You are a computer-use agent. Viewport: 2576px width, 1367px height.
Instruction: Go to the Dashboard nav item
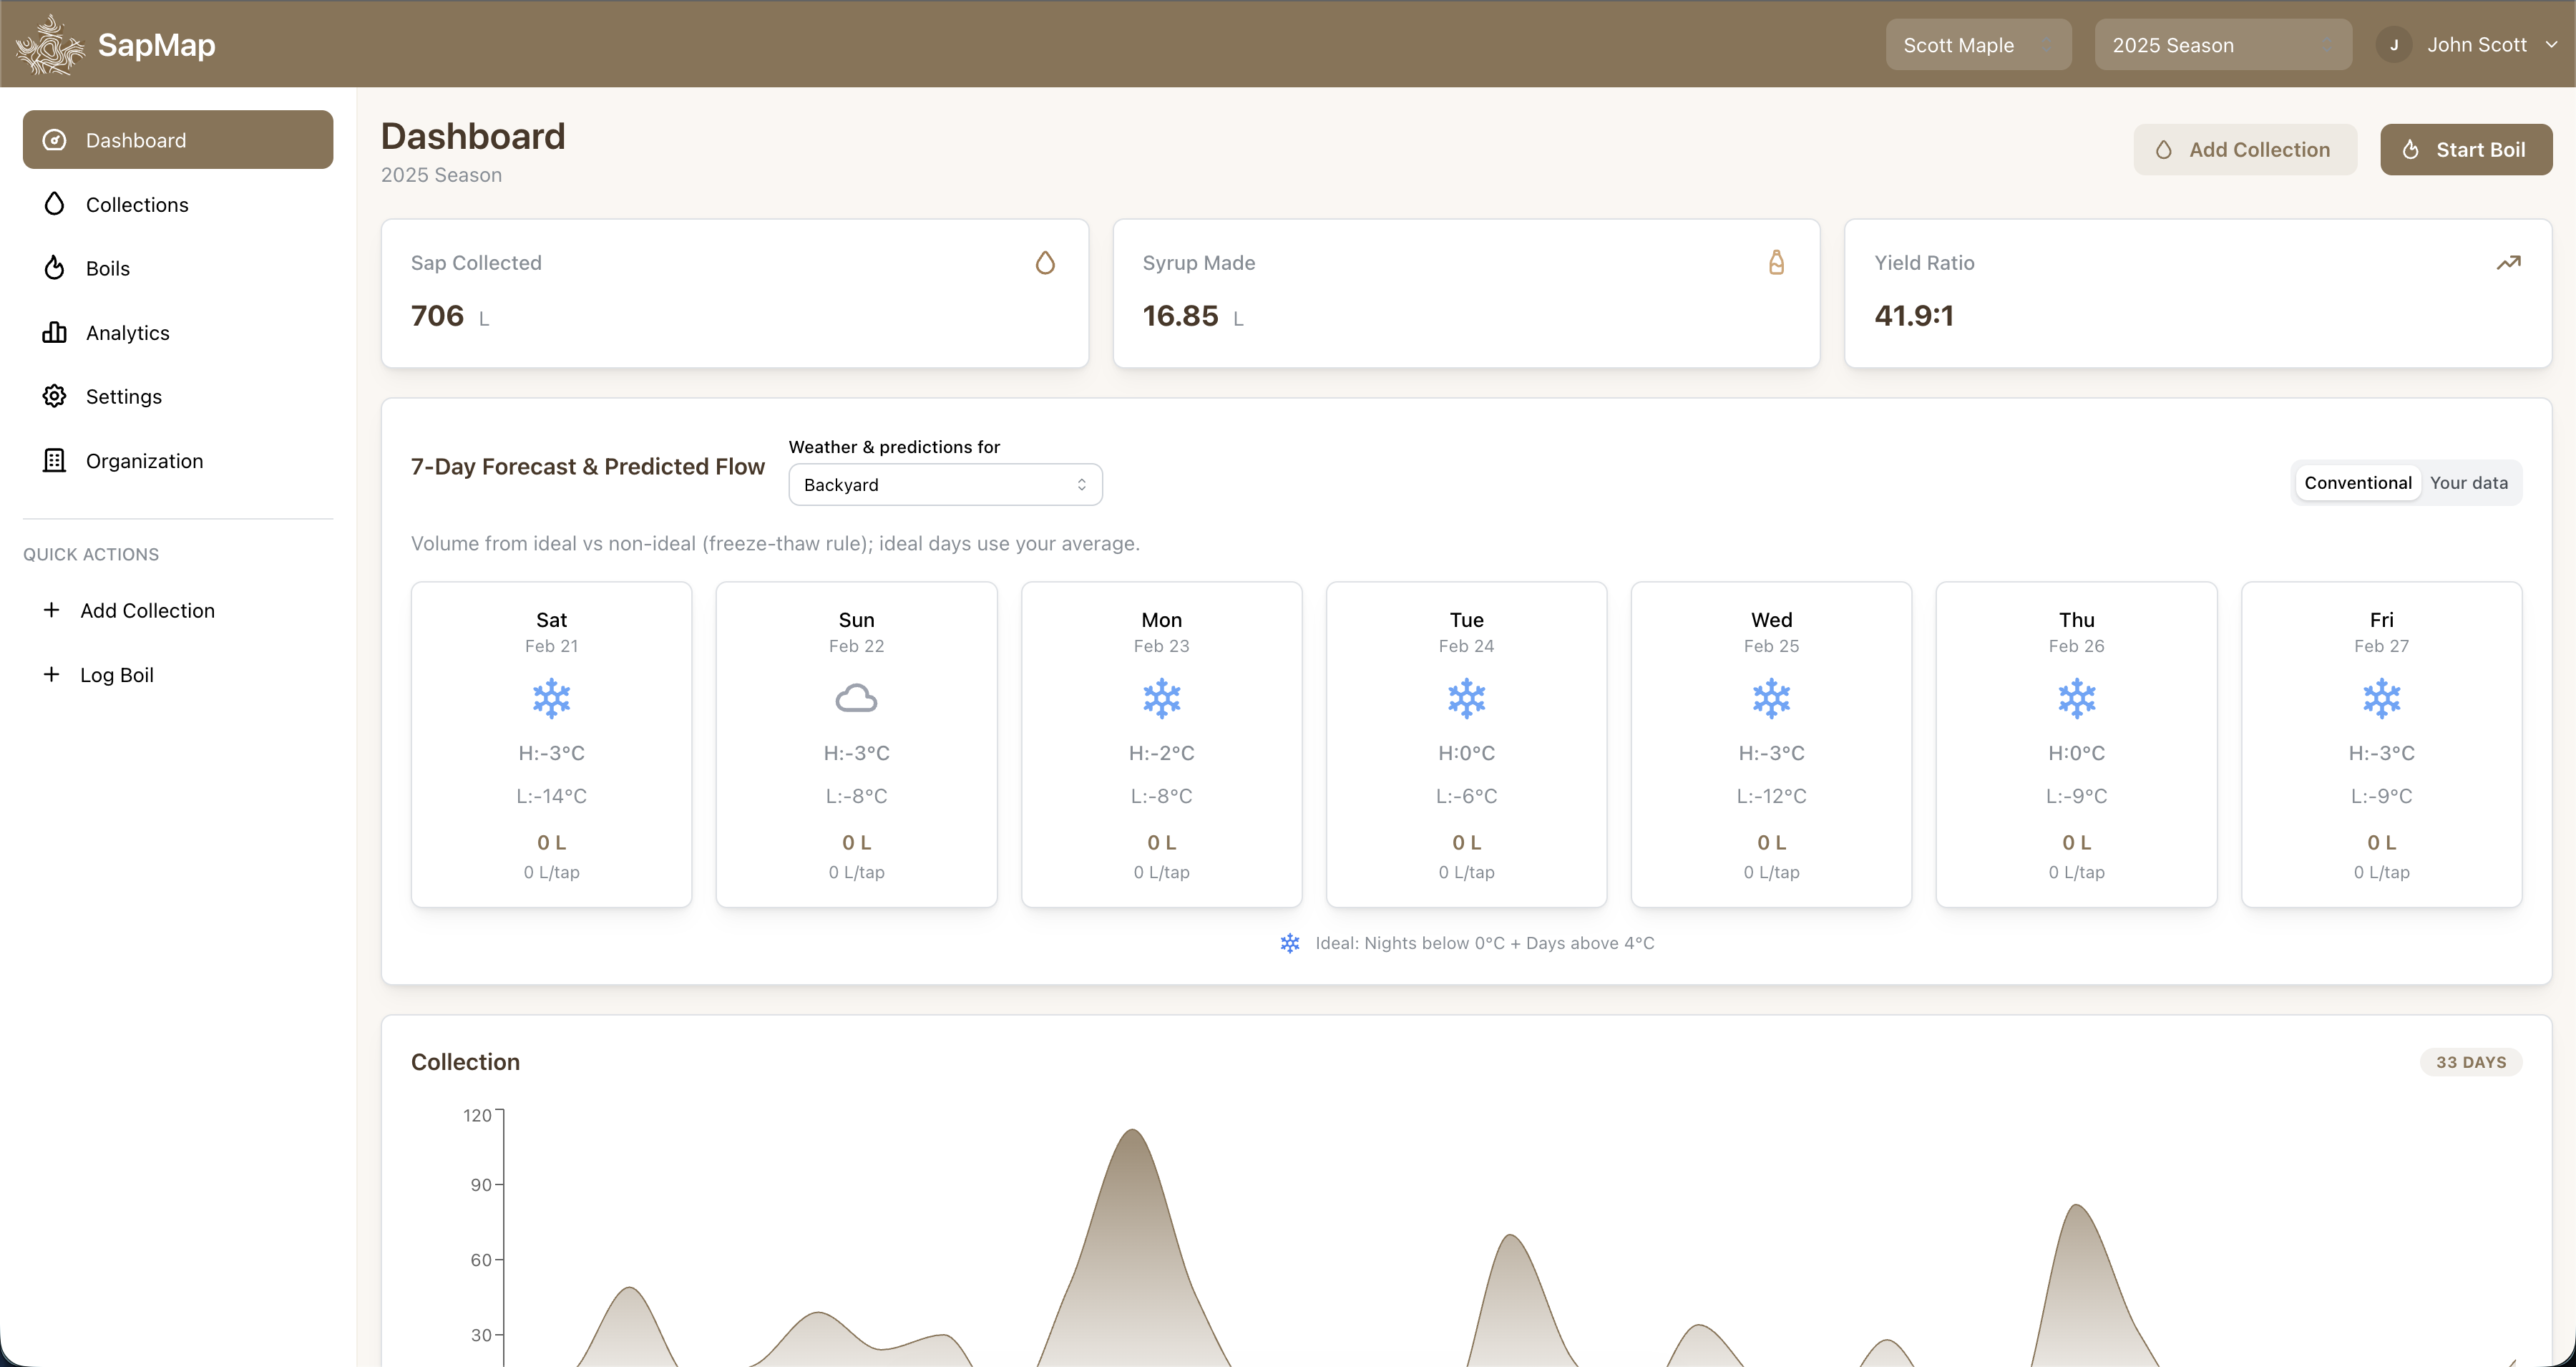pyautogui.click(x=177, y=139)
